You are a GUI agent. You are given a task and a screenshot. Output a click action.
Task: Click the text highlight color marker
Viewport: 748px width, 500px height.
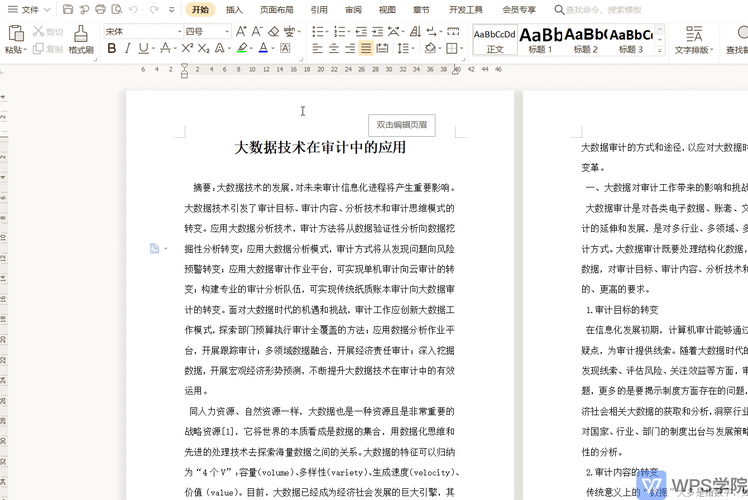coord(242,48)
